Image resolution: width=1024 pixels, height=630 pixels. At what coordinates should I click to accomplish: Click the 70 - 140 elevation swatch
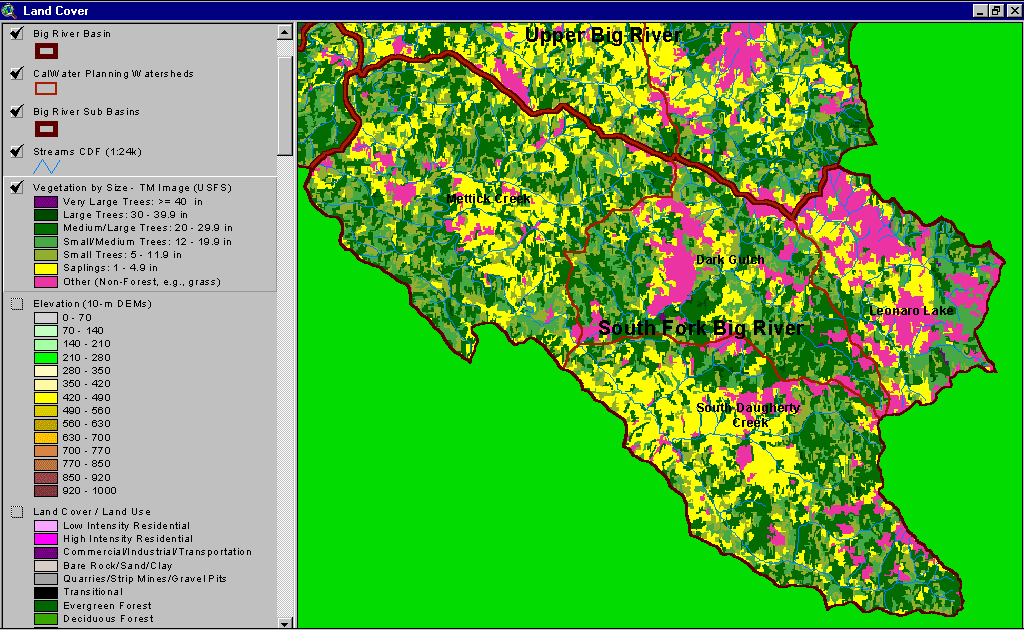click(x=46, y=331)
